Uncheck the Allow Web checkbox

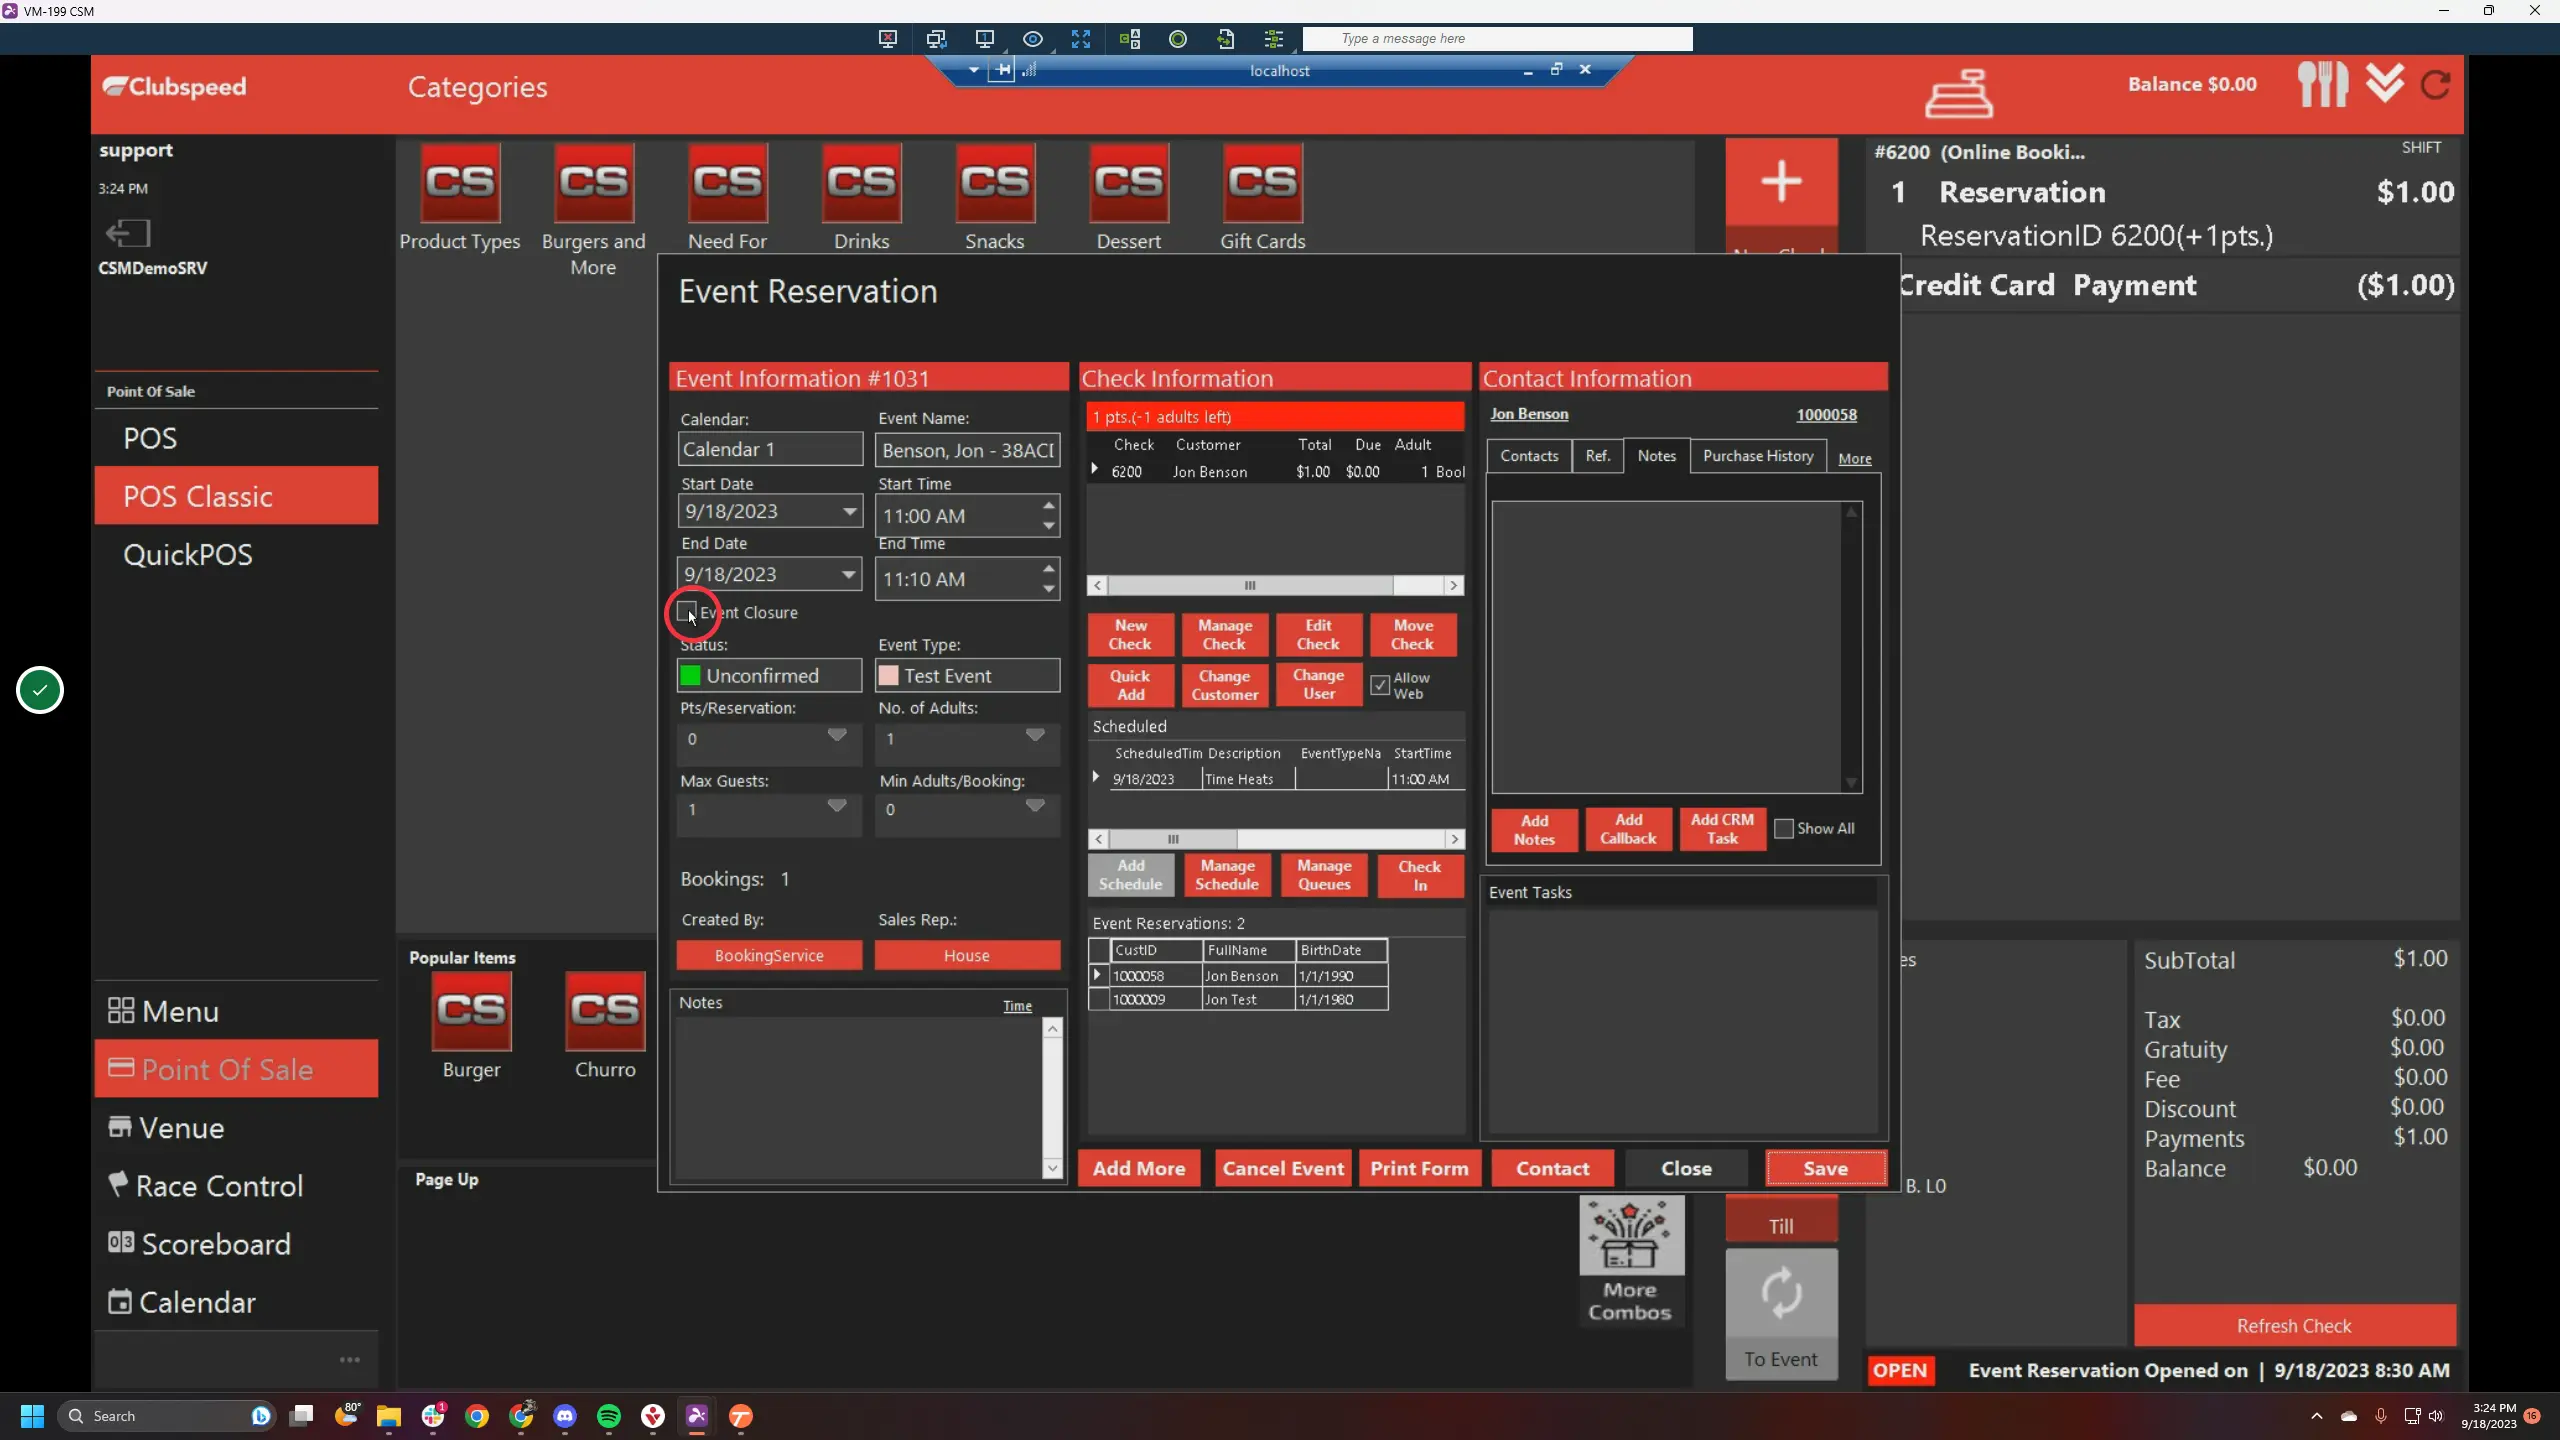coord(1380,685)
